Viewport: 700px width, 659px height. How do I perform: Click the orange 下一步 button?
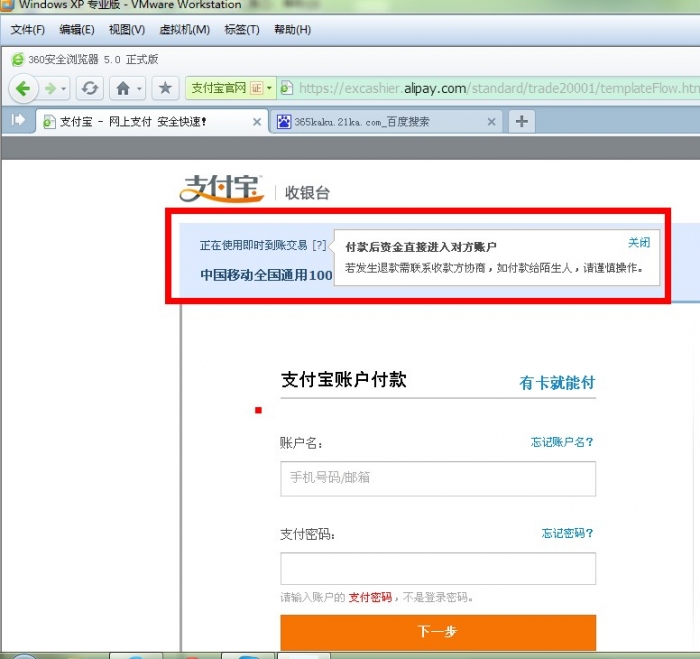[438, 632]
